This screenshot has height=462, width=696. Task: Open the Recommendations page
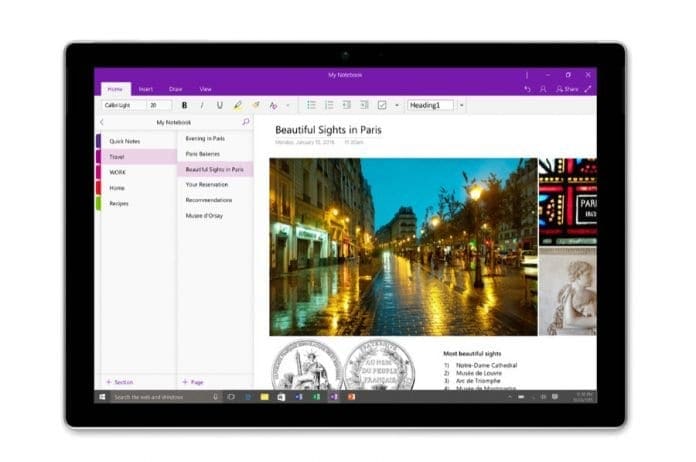[x=215, y=200]
